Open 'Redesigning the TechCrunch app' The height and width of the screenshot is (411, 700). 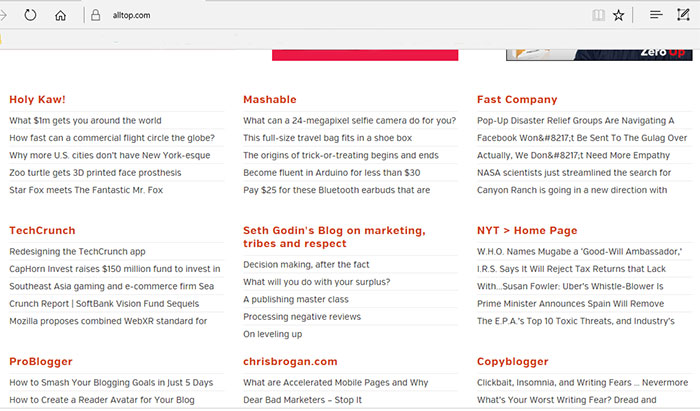coord(77,252)
